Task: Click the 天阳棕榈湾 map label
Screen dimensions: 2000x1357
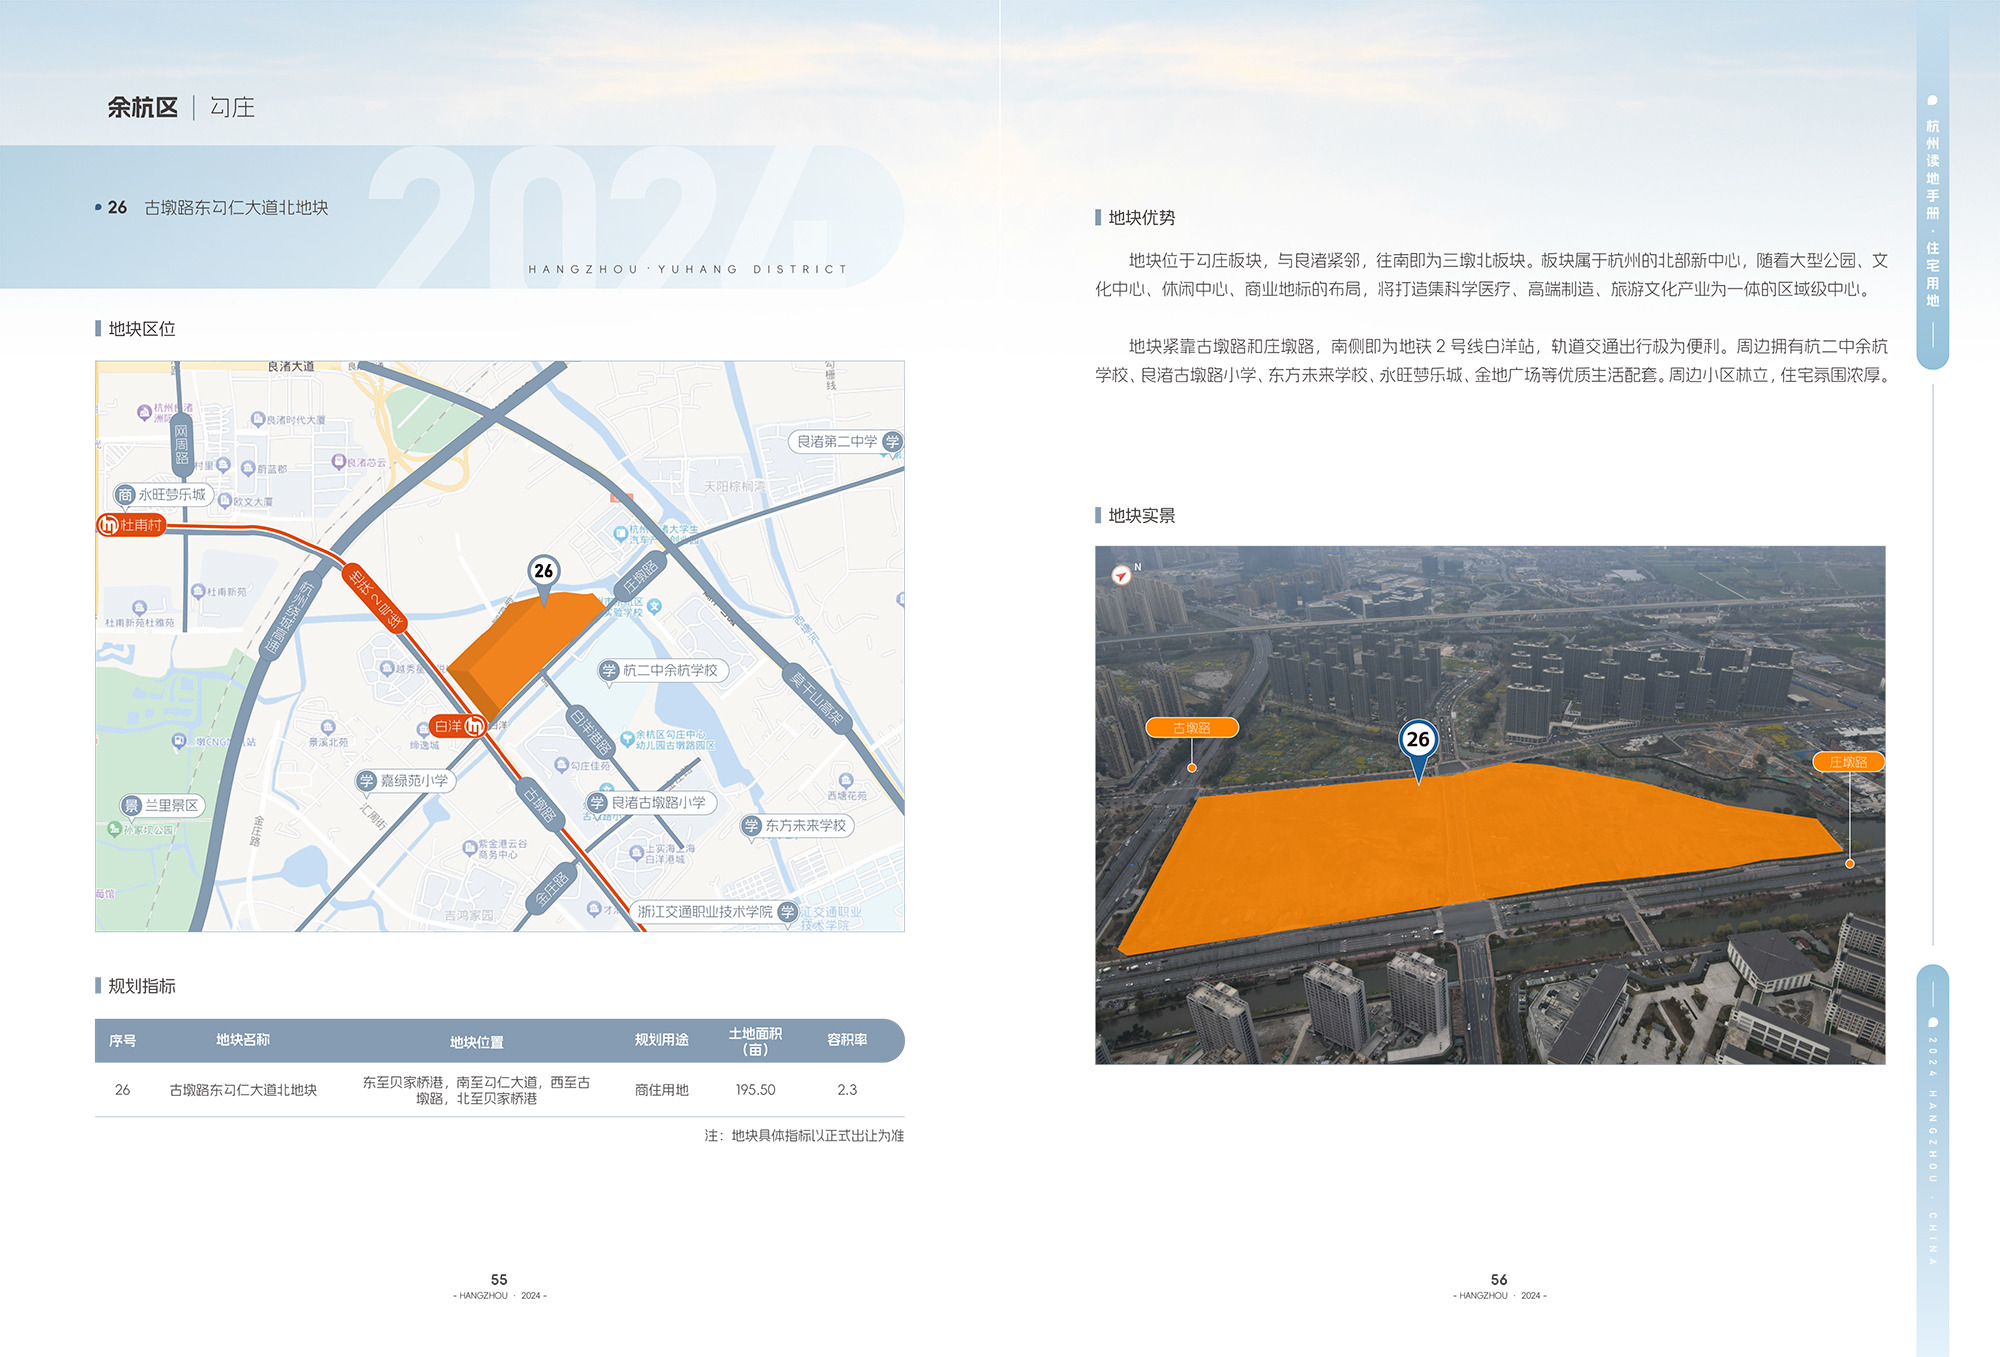Action: (x=735, y=486)
